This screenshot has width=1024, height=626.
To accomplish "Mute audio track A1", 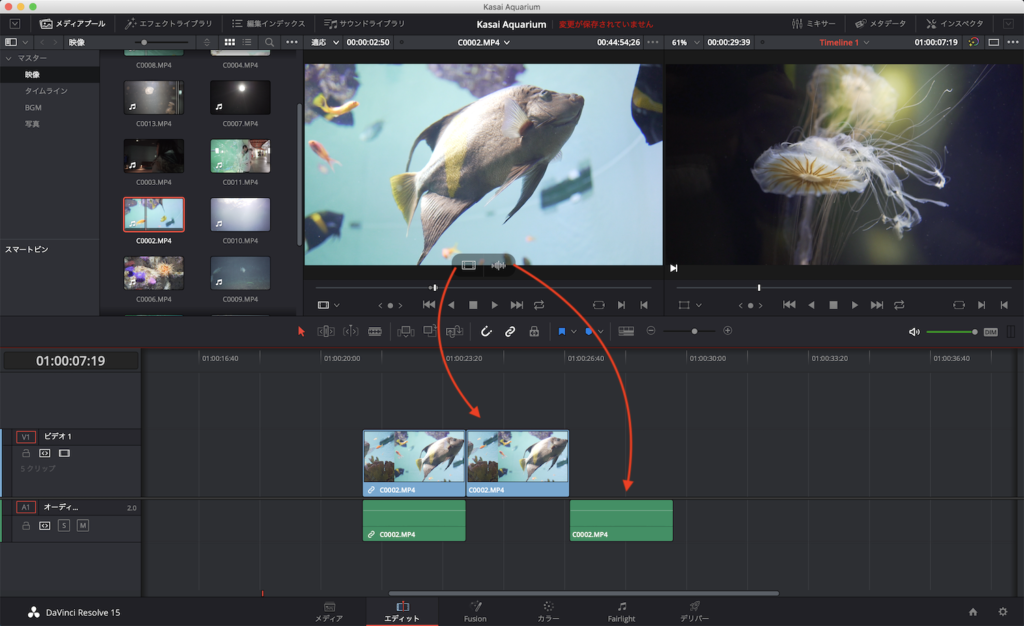I will click(83, 525).
